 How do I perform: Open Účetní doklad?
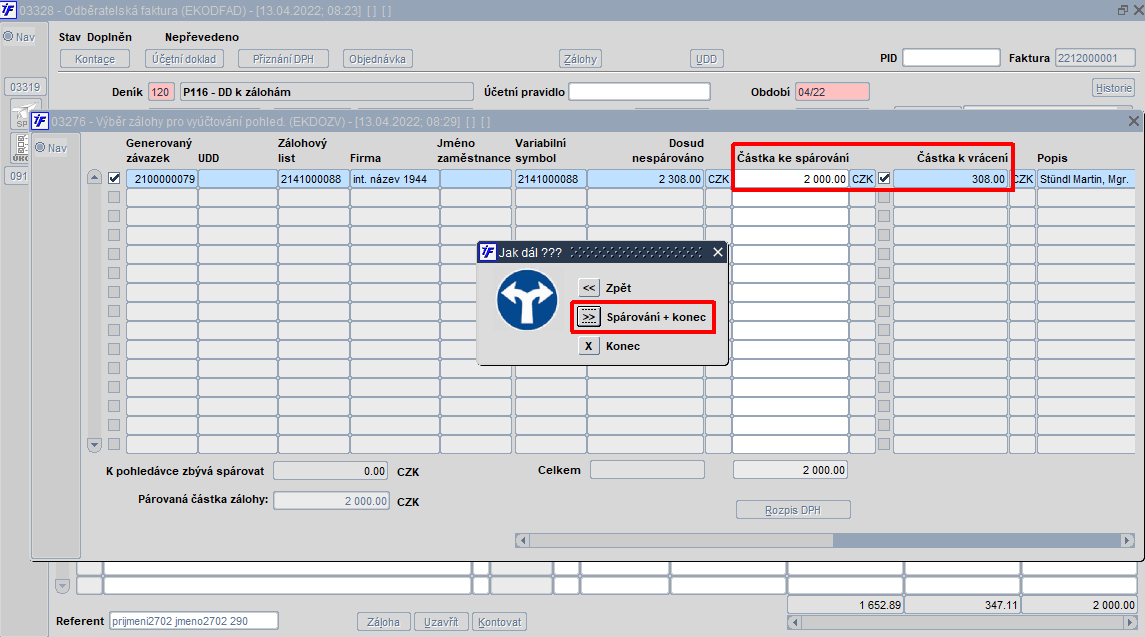pos(184,59)
